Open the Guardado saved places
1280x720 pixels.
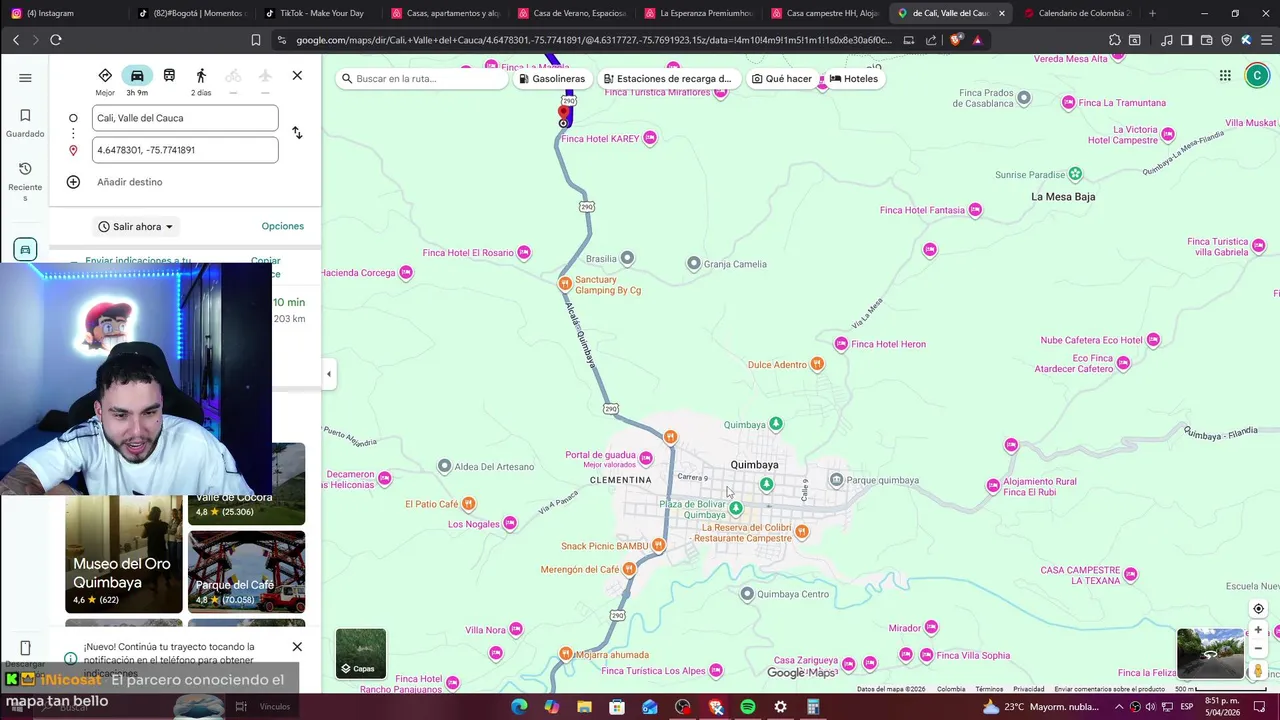click(25, 123)
